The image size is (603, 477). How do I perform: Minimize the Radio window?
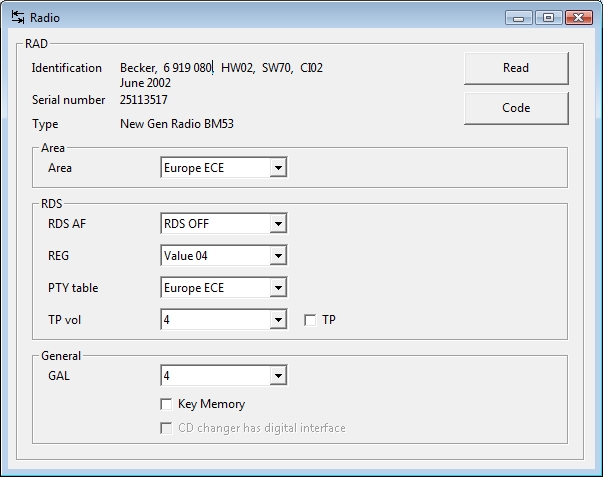[x=518, y=18]
